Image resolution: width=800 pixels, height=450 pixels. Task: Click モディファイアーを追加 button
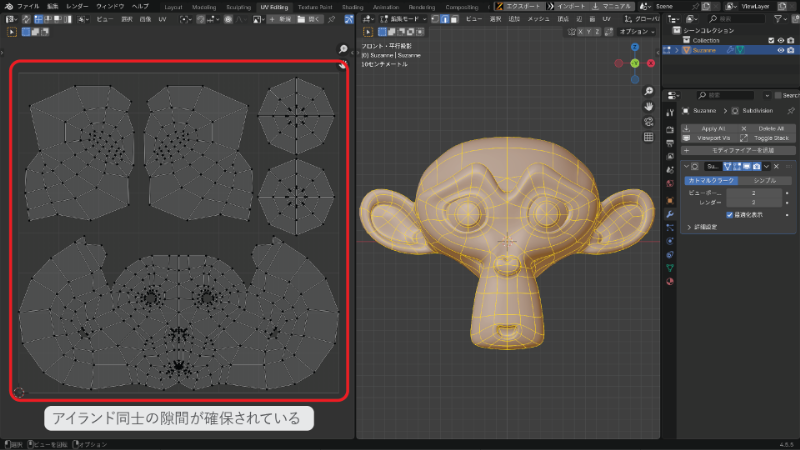tap(738, 151)
